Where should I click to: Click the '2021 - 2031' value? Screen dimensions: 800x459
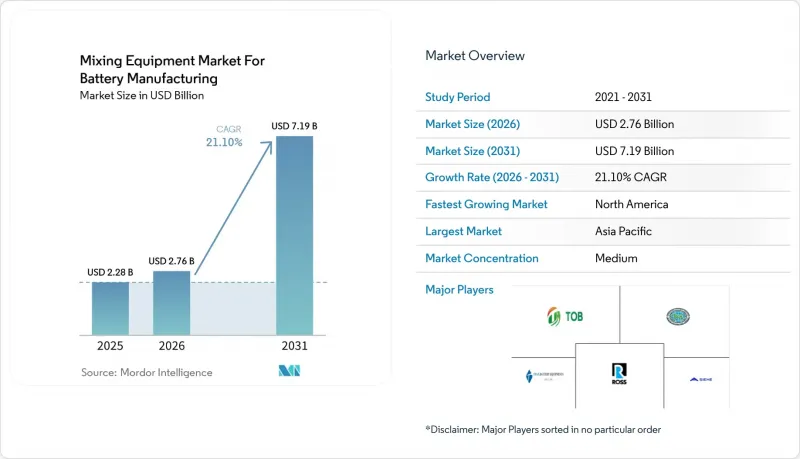623,97
